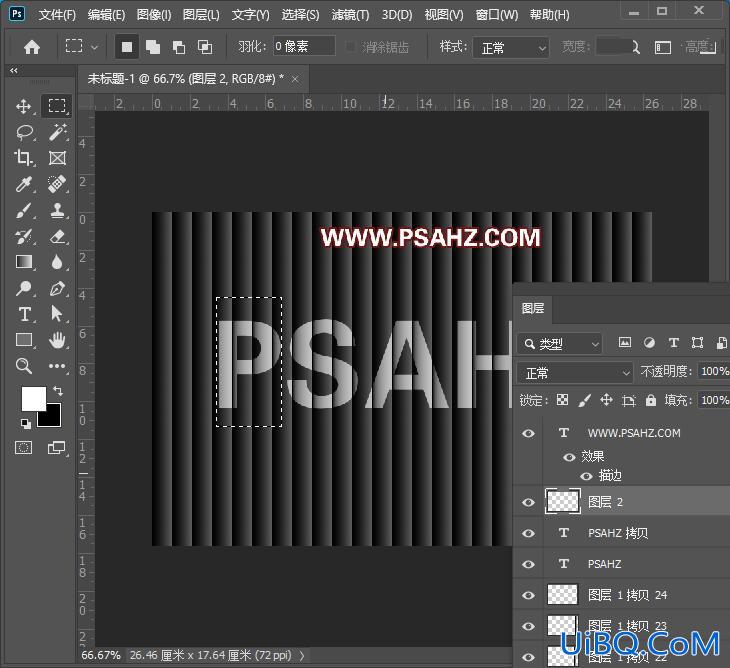The width and height of the screenshot is (730, 668).
Task: Select the Move tool
Action: coord(23,106)
